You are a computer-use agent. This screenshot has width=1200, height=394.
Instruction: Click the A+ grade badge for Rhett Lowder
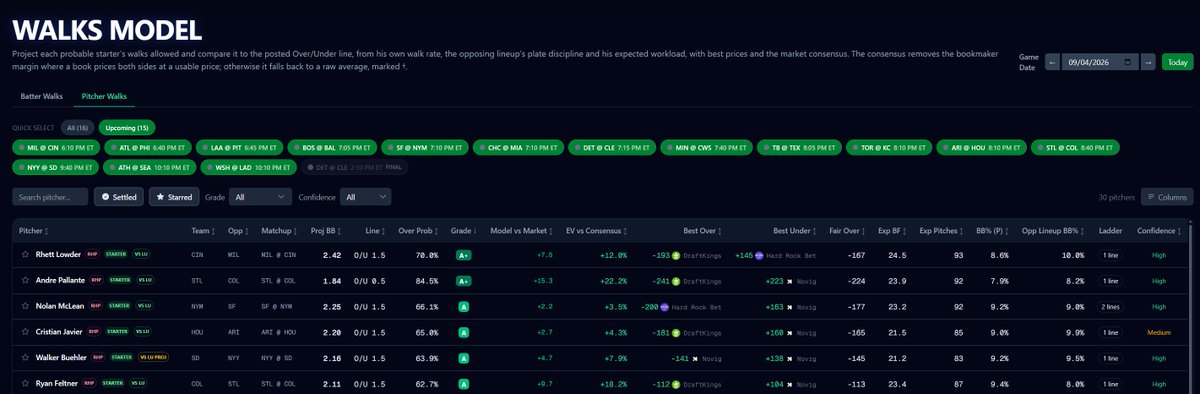[463, 255]
